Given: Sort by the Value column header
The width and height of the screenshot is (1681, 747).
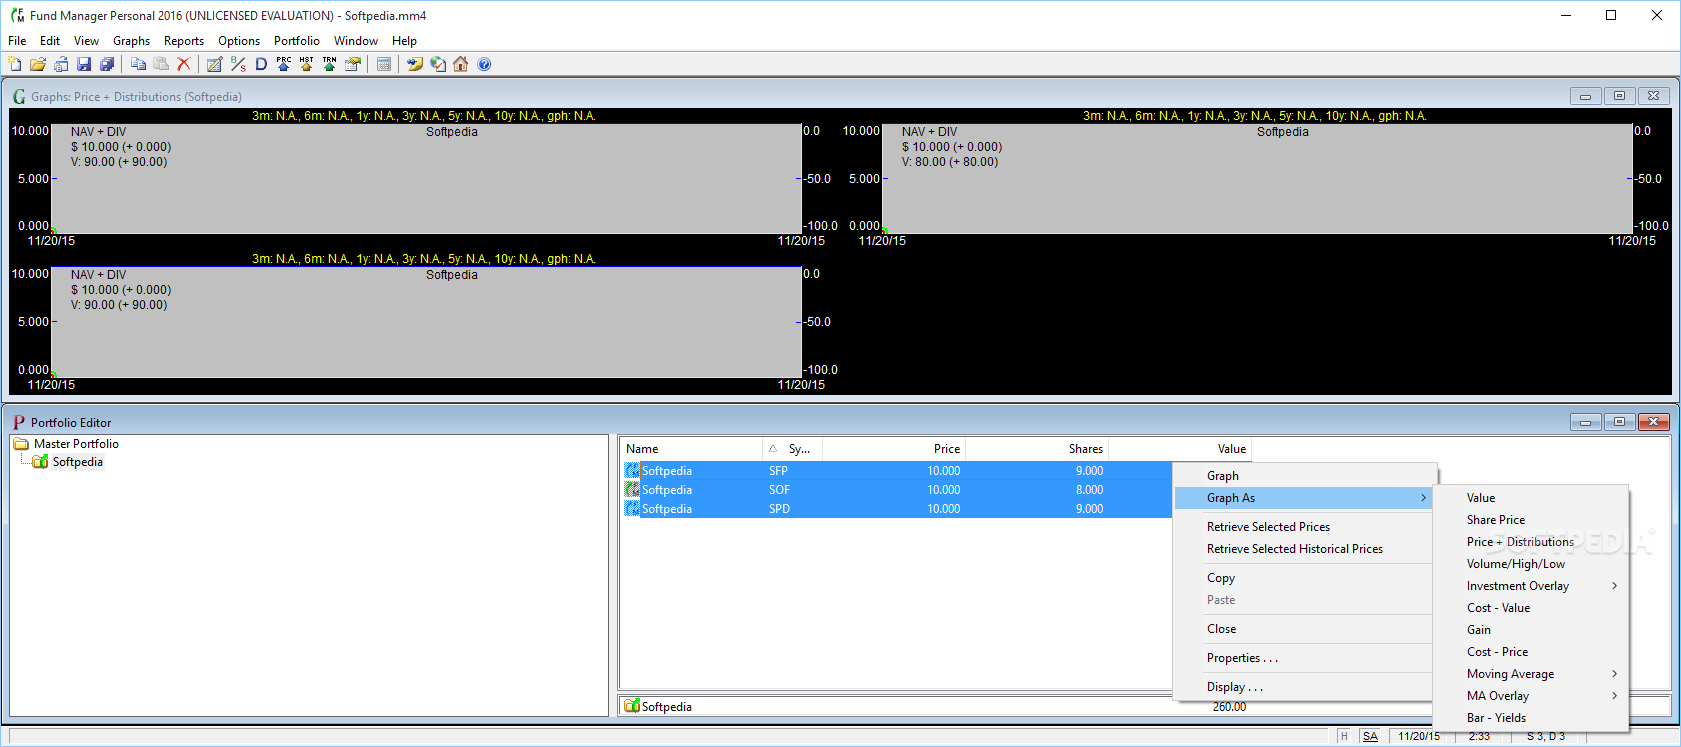Looking at the screenshot, I should tap(1180, 449).
